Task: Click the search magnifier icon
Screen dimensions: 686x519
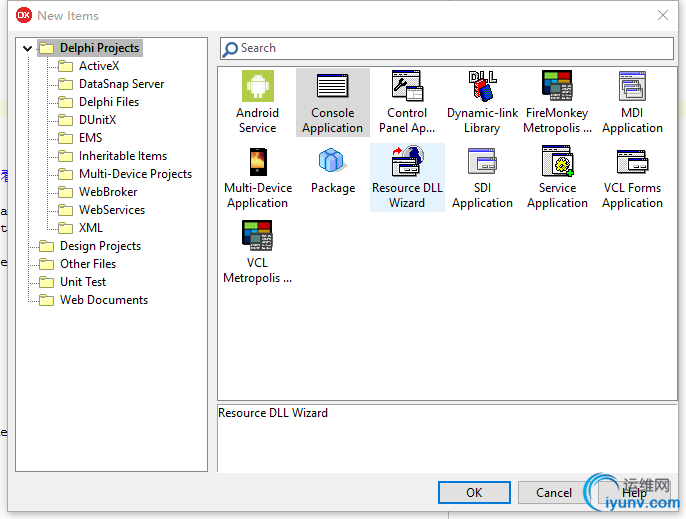Action: [x=230, y=49]
